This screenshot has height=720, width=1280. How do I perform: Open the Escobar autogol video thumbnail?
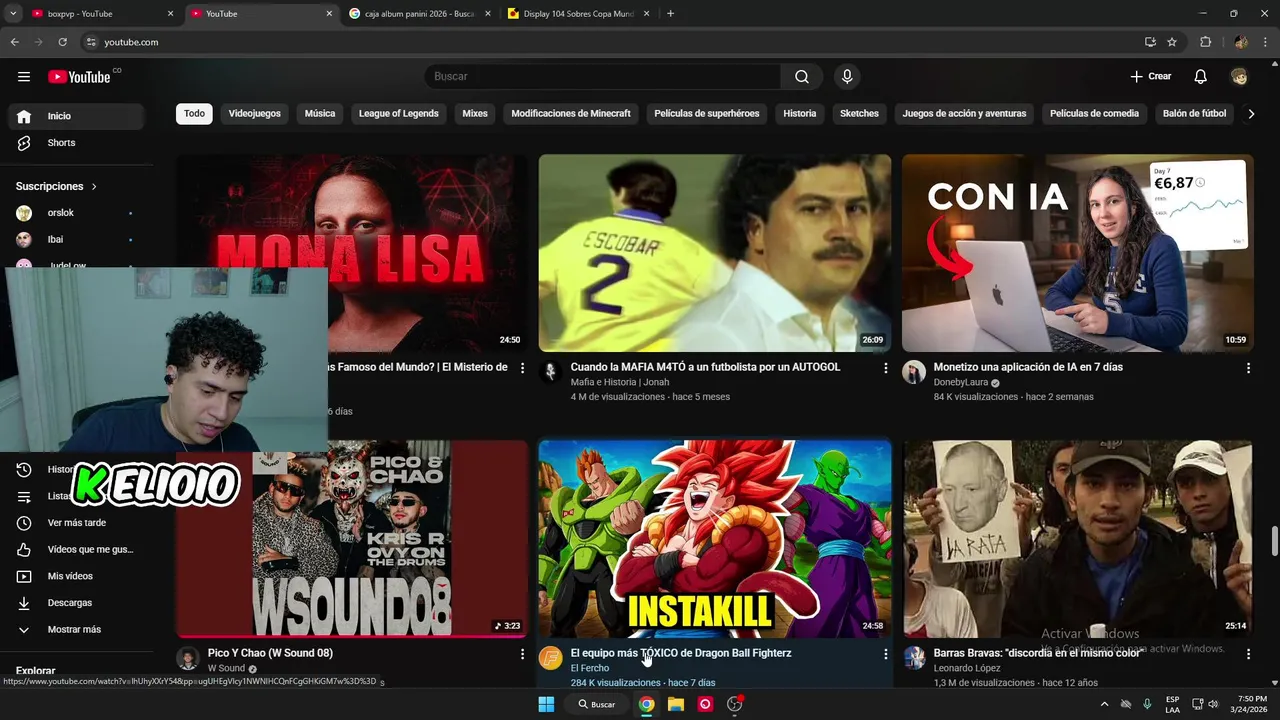pyautogui.click(x=714, y=253)
